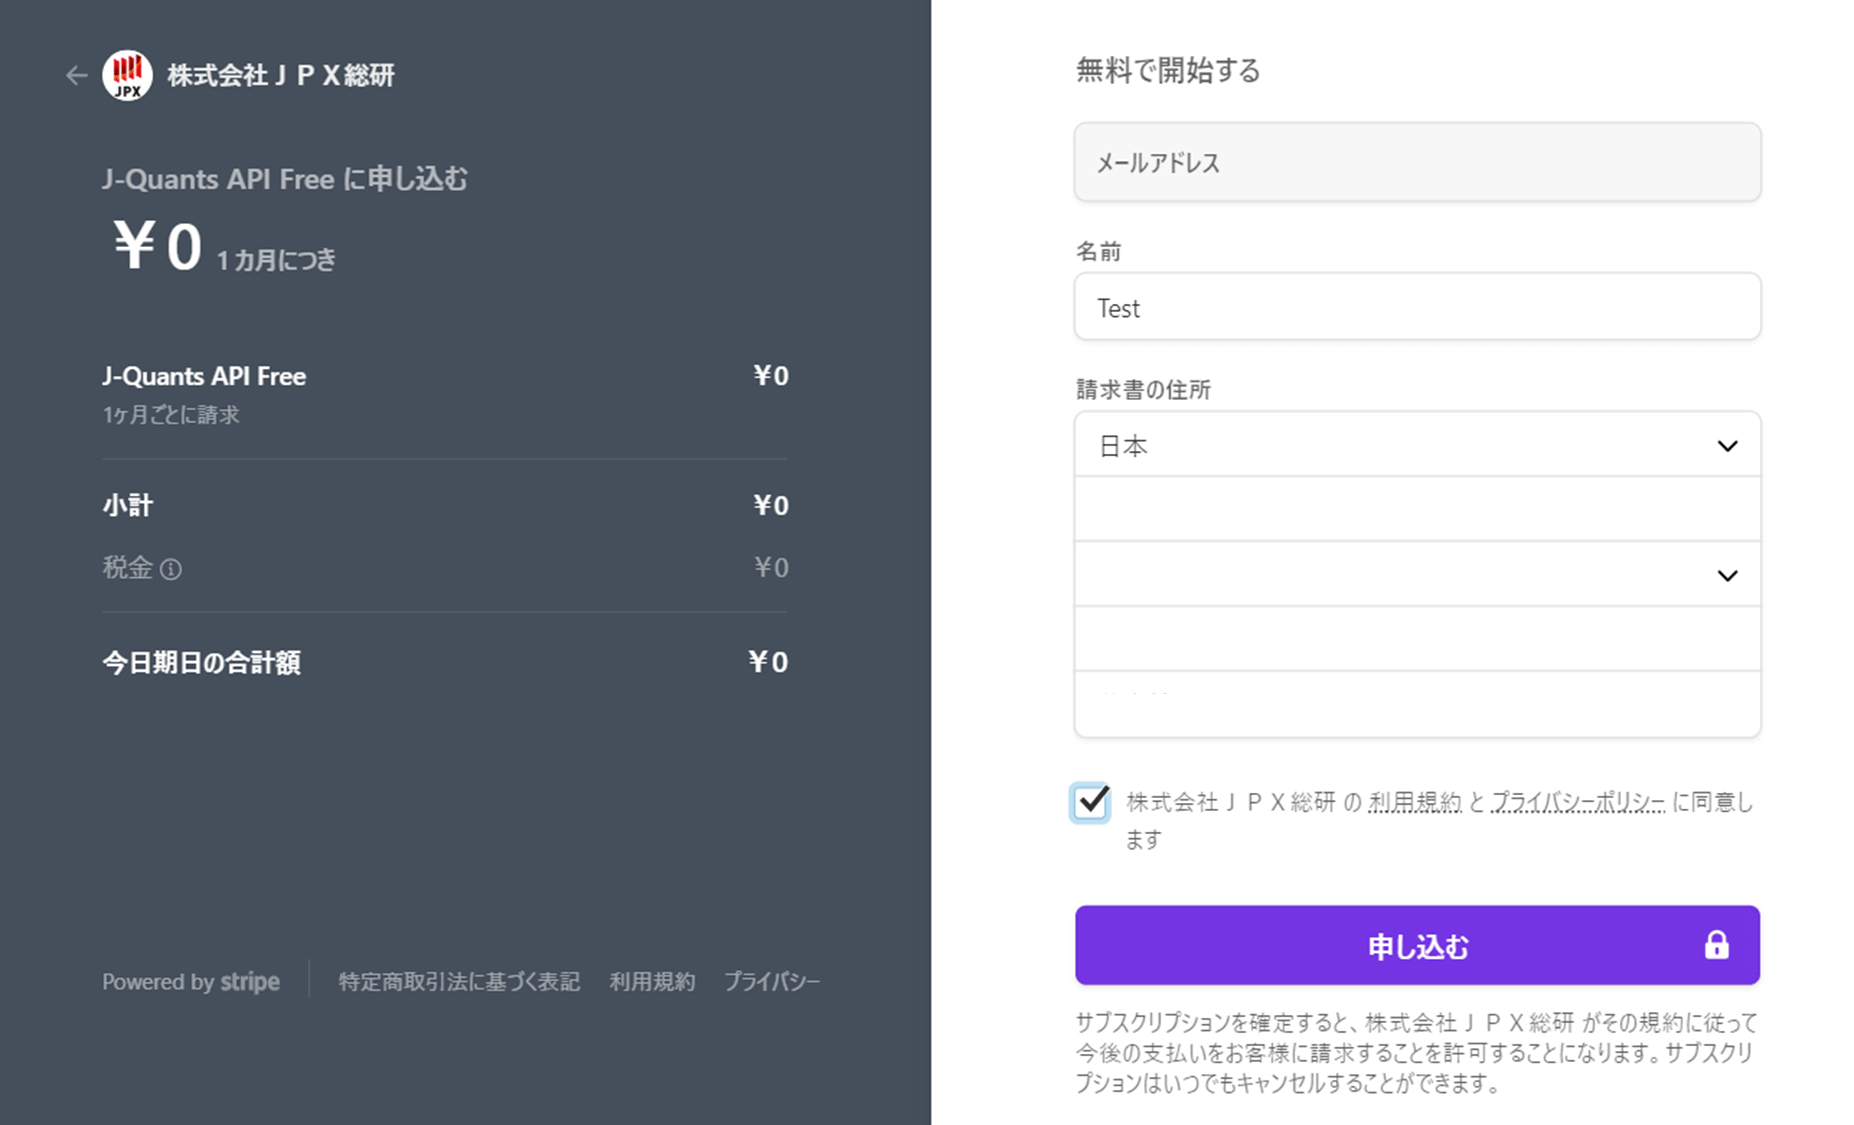This screenshot has height=1125, width=1854.
Task: Click the Stripe logo in the footer
Action: pyautogui.click(x=250, y=982)
